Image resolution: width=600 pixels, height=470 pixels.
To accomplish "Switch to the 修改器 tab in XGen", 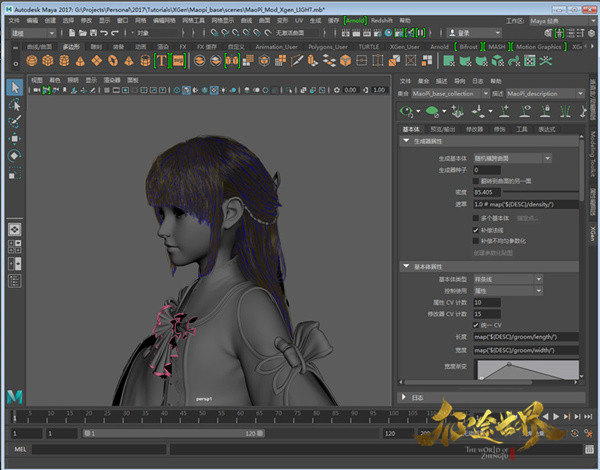I will pos(474,128).
